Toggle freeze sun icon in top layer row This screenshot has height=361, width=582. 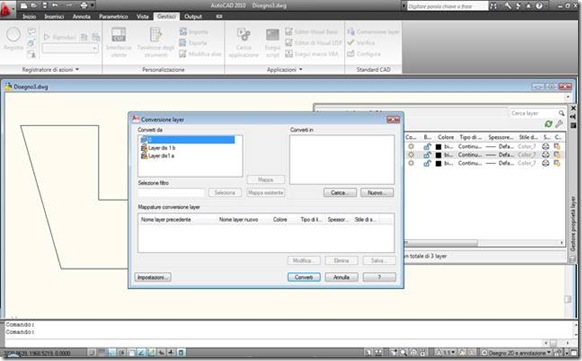click(x=411, y=146)
